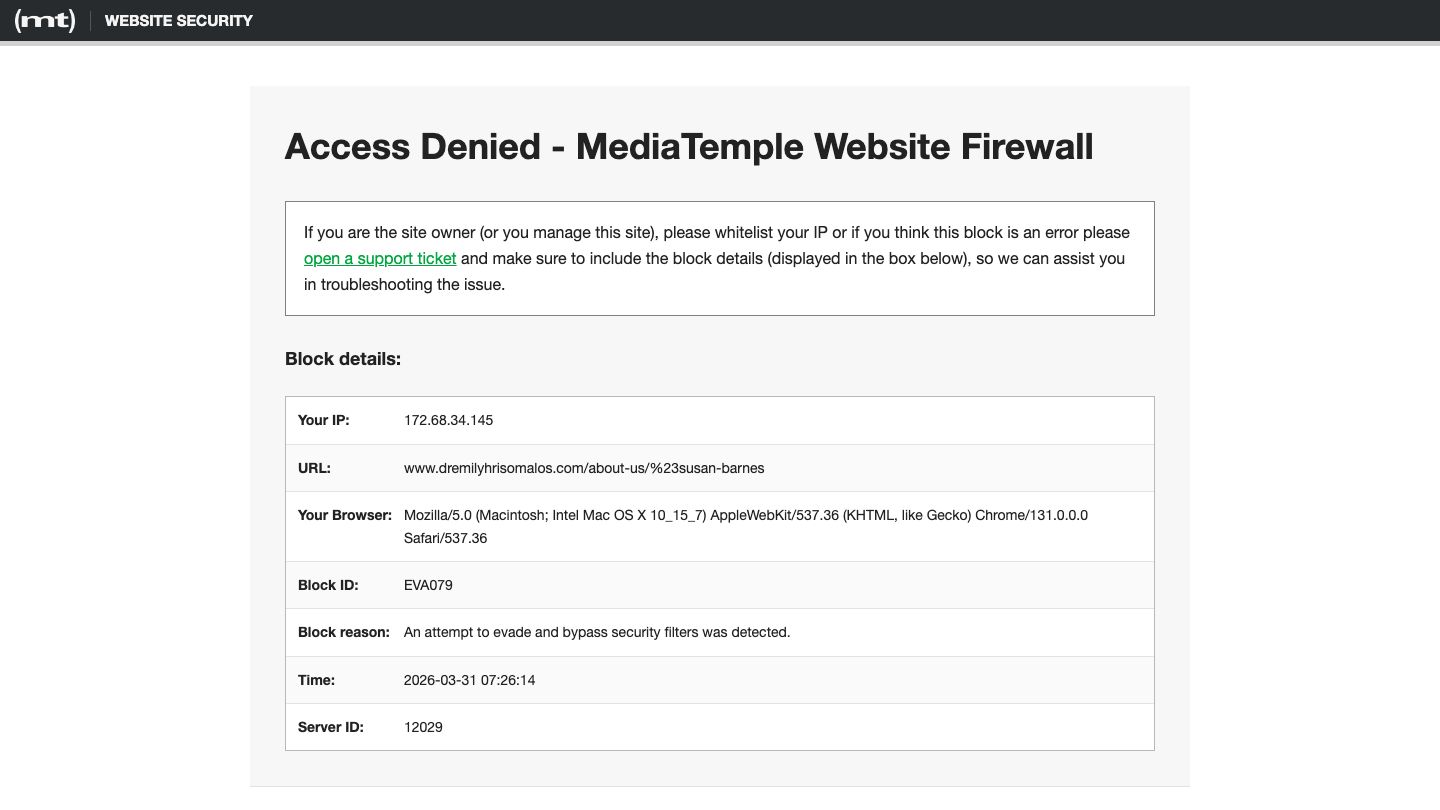Screen dimensions: 1440x810
Task: Click the (mt) MediaTemple logo
Action: click(x=45, y=20)
